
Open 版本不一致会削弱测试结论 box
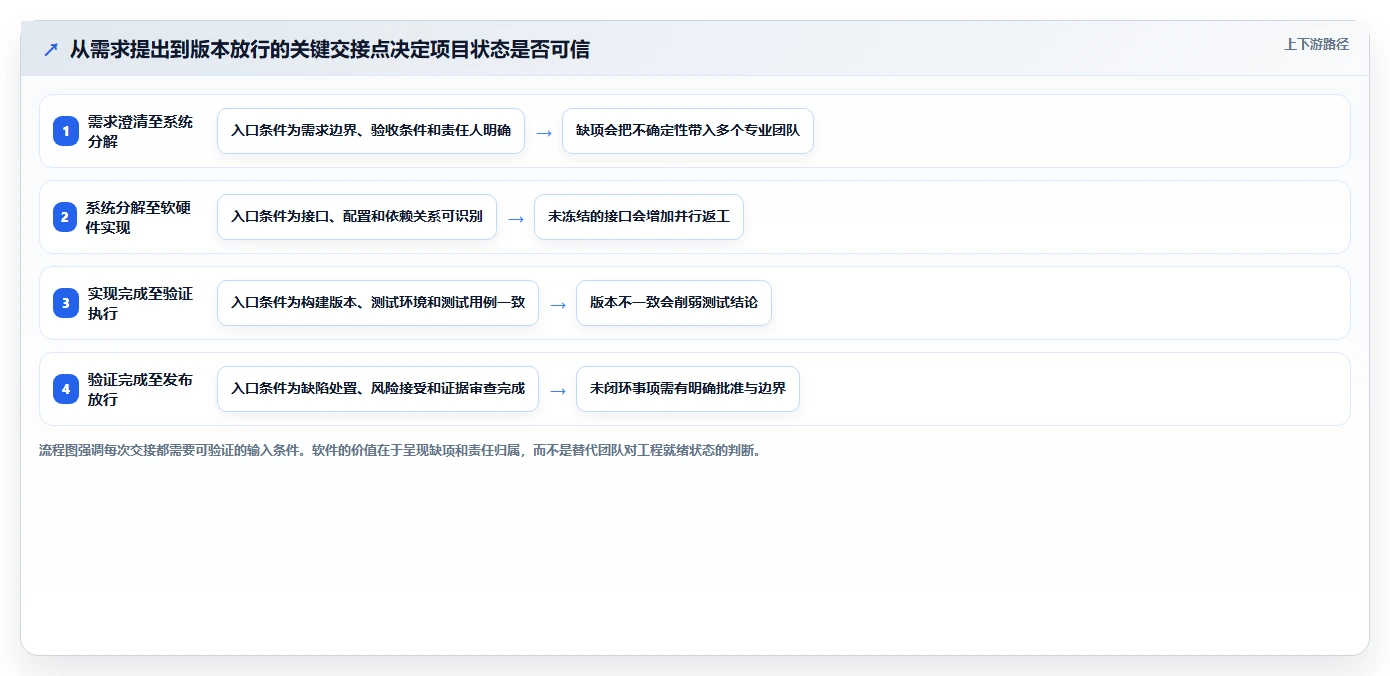pyautogui.click(x=674, y=303)
